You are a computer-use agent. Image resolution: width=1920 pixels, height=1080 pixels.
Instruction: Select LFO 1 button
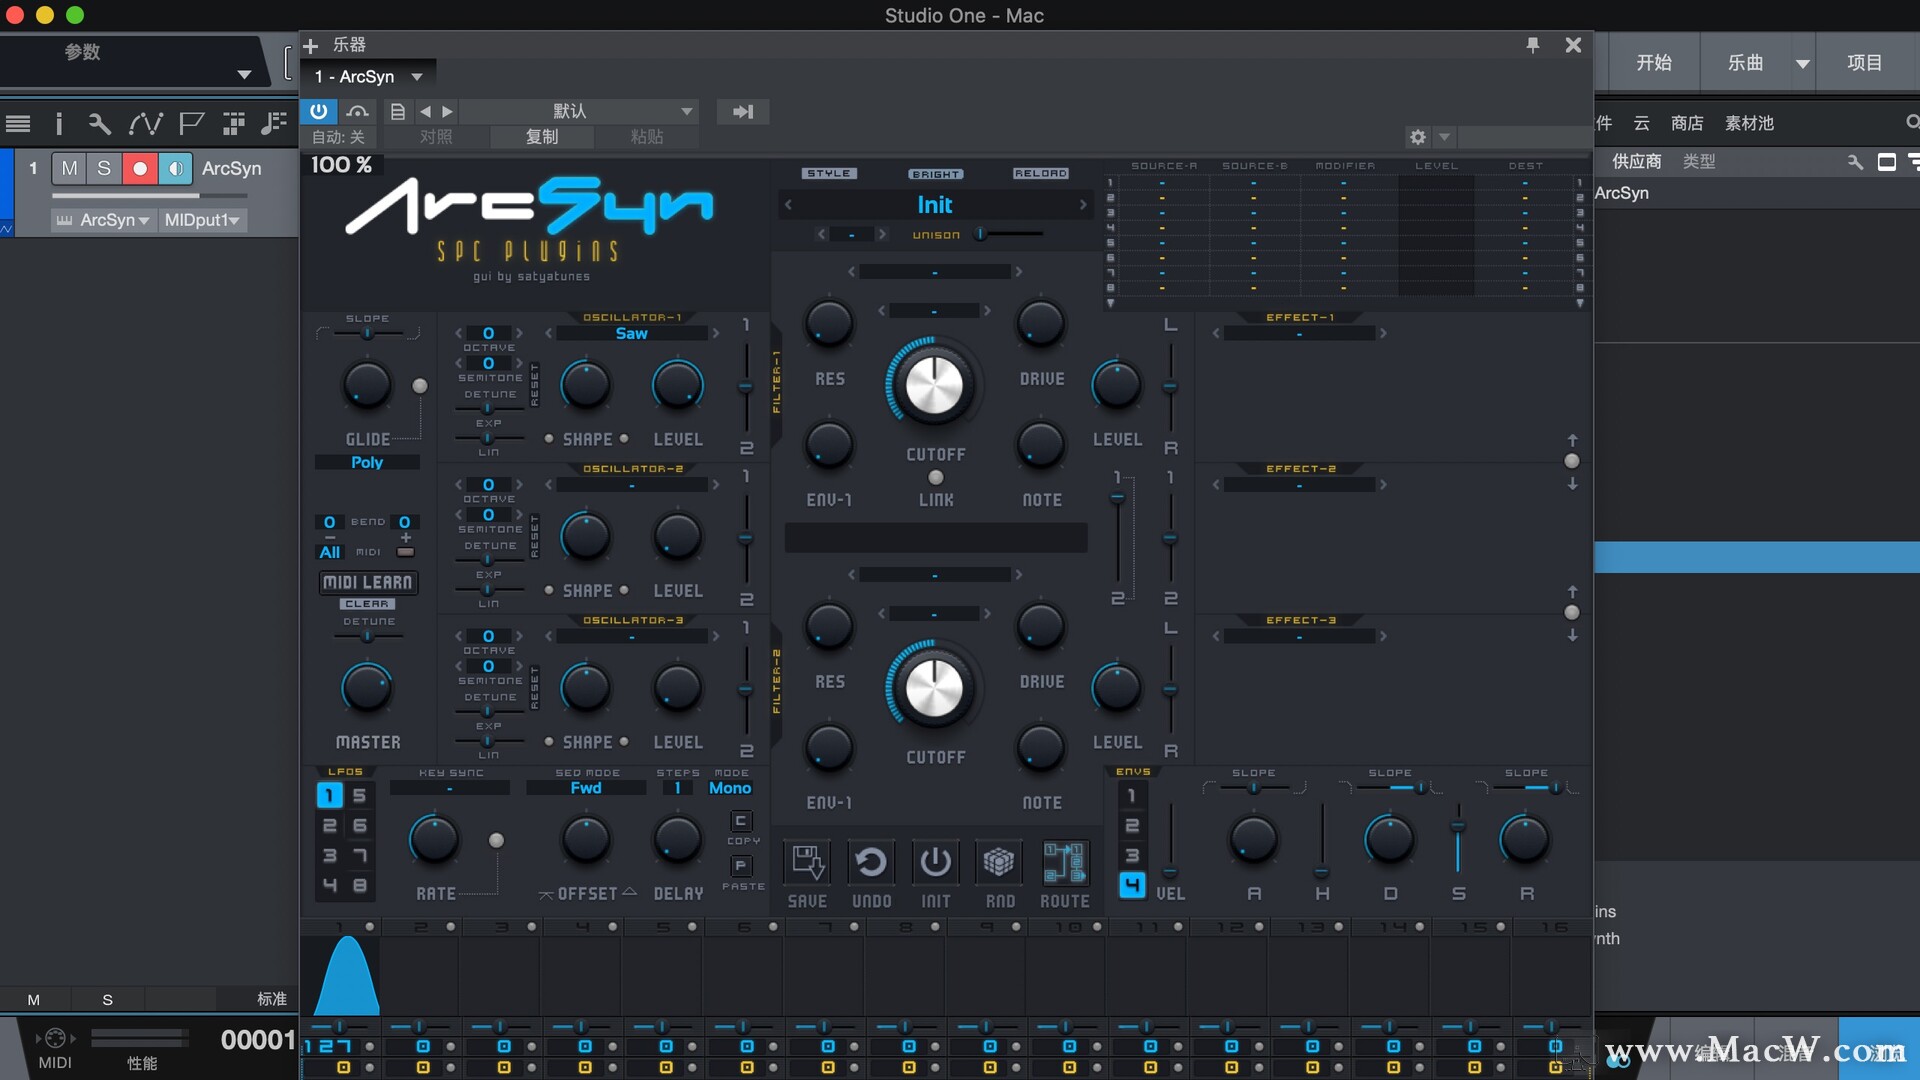(329, 795)
